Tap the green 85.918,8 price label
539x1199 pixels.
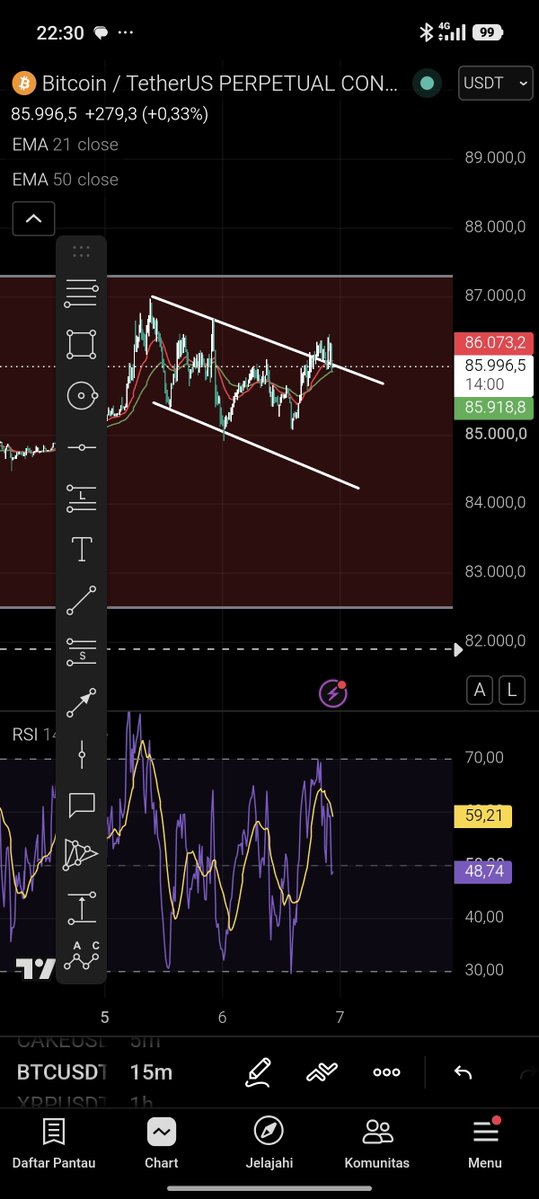pos(494,408)
